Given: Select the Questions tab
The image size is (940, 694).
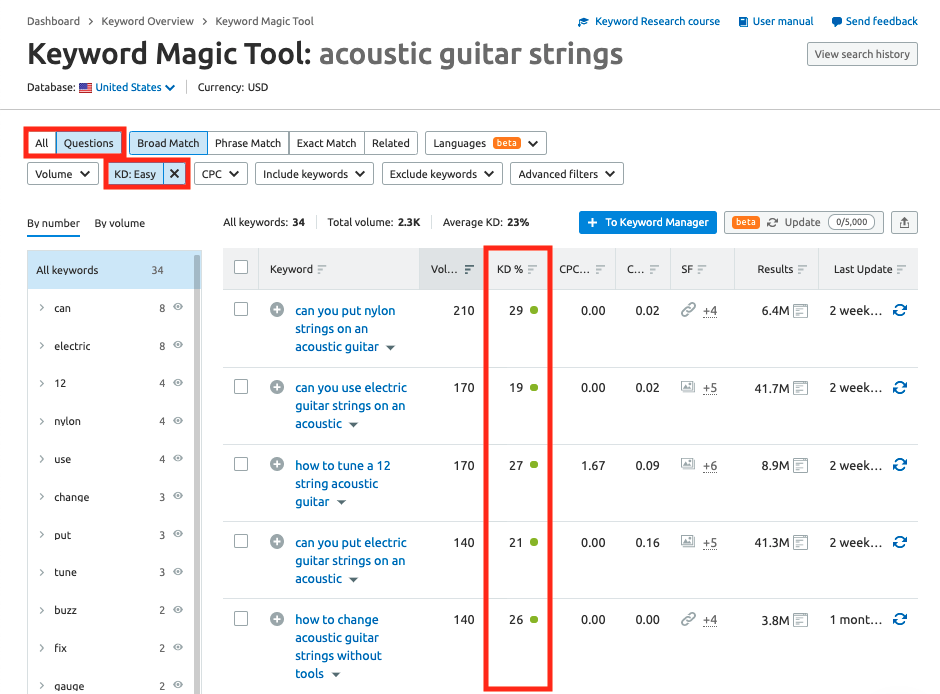Looking at the screenshot, I should [x=89, y=143].
